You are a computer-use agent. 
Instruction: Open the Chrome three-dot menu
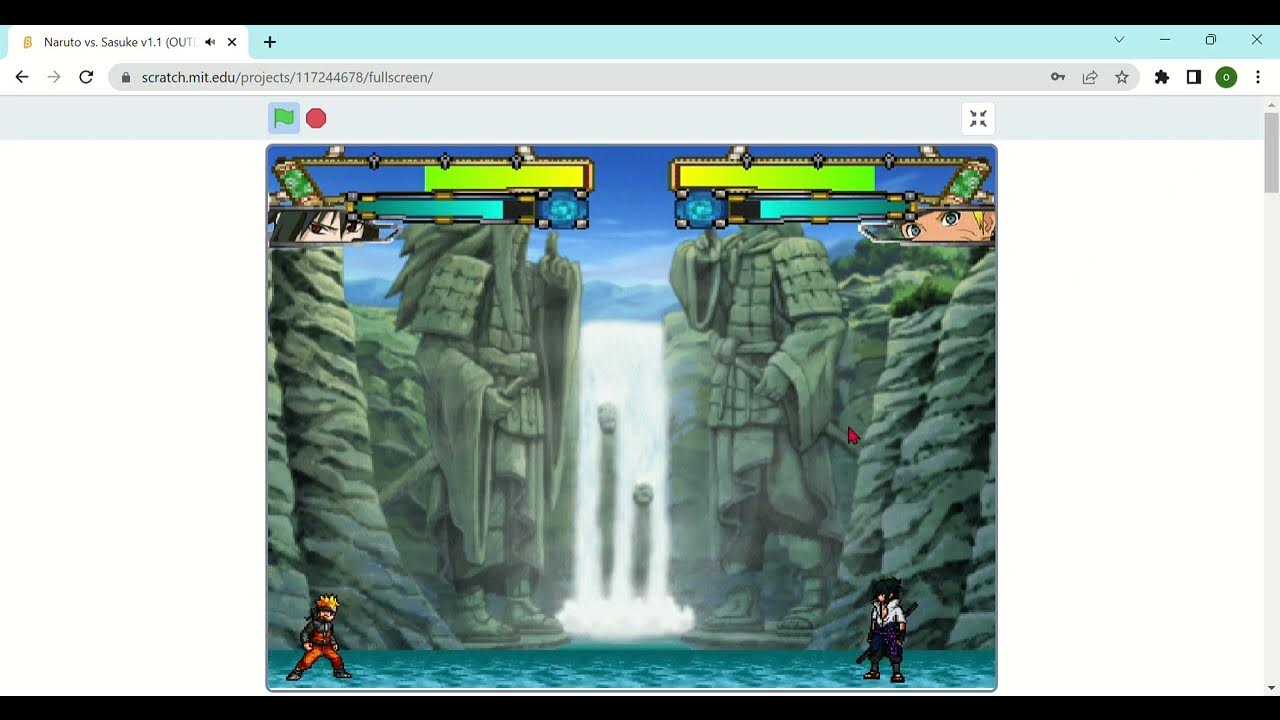(x=1258, y=77)
